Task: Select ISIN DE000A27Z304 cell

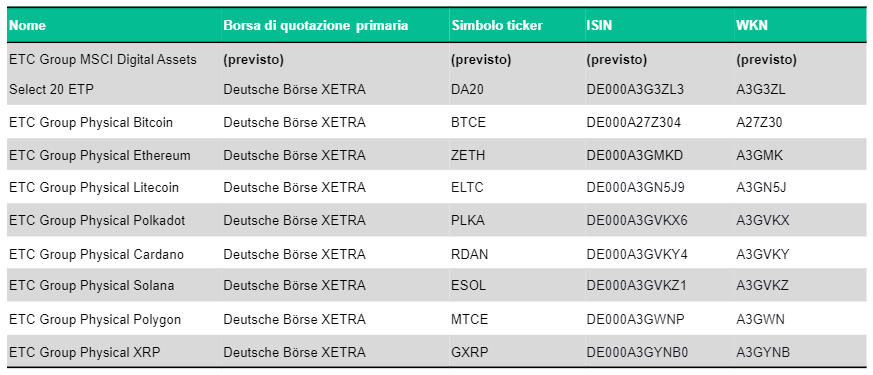Action: pos(634,122)
